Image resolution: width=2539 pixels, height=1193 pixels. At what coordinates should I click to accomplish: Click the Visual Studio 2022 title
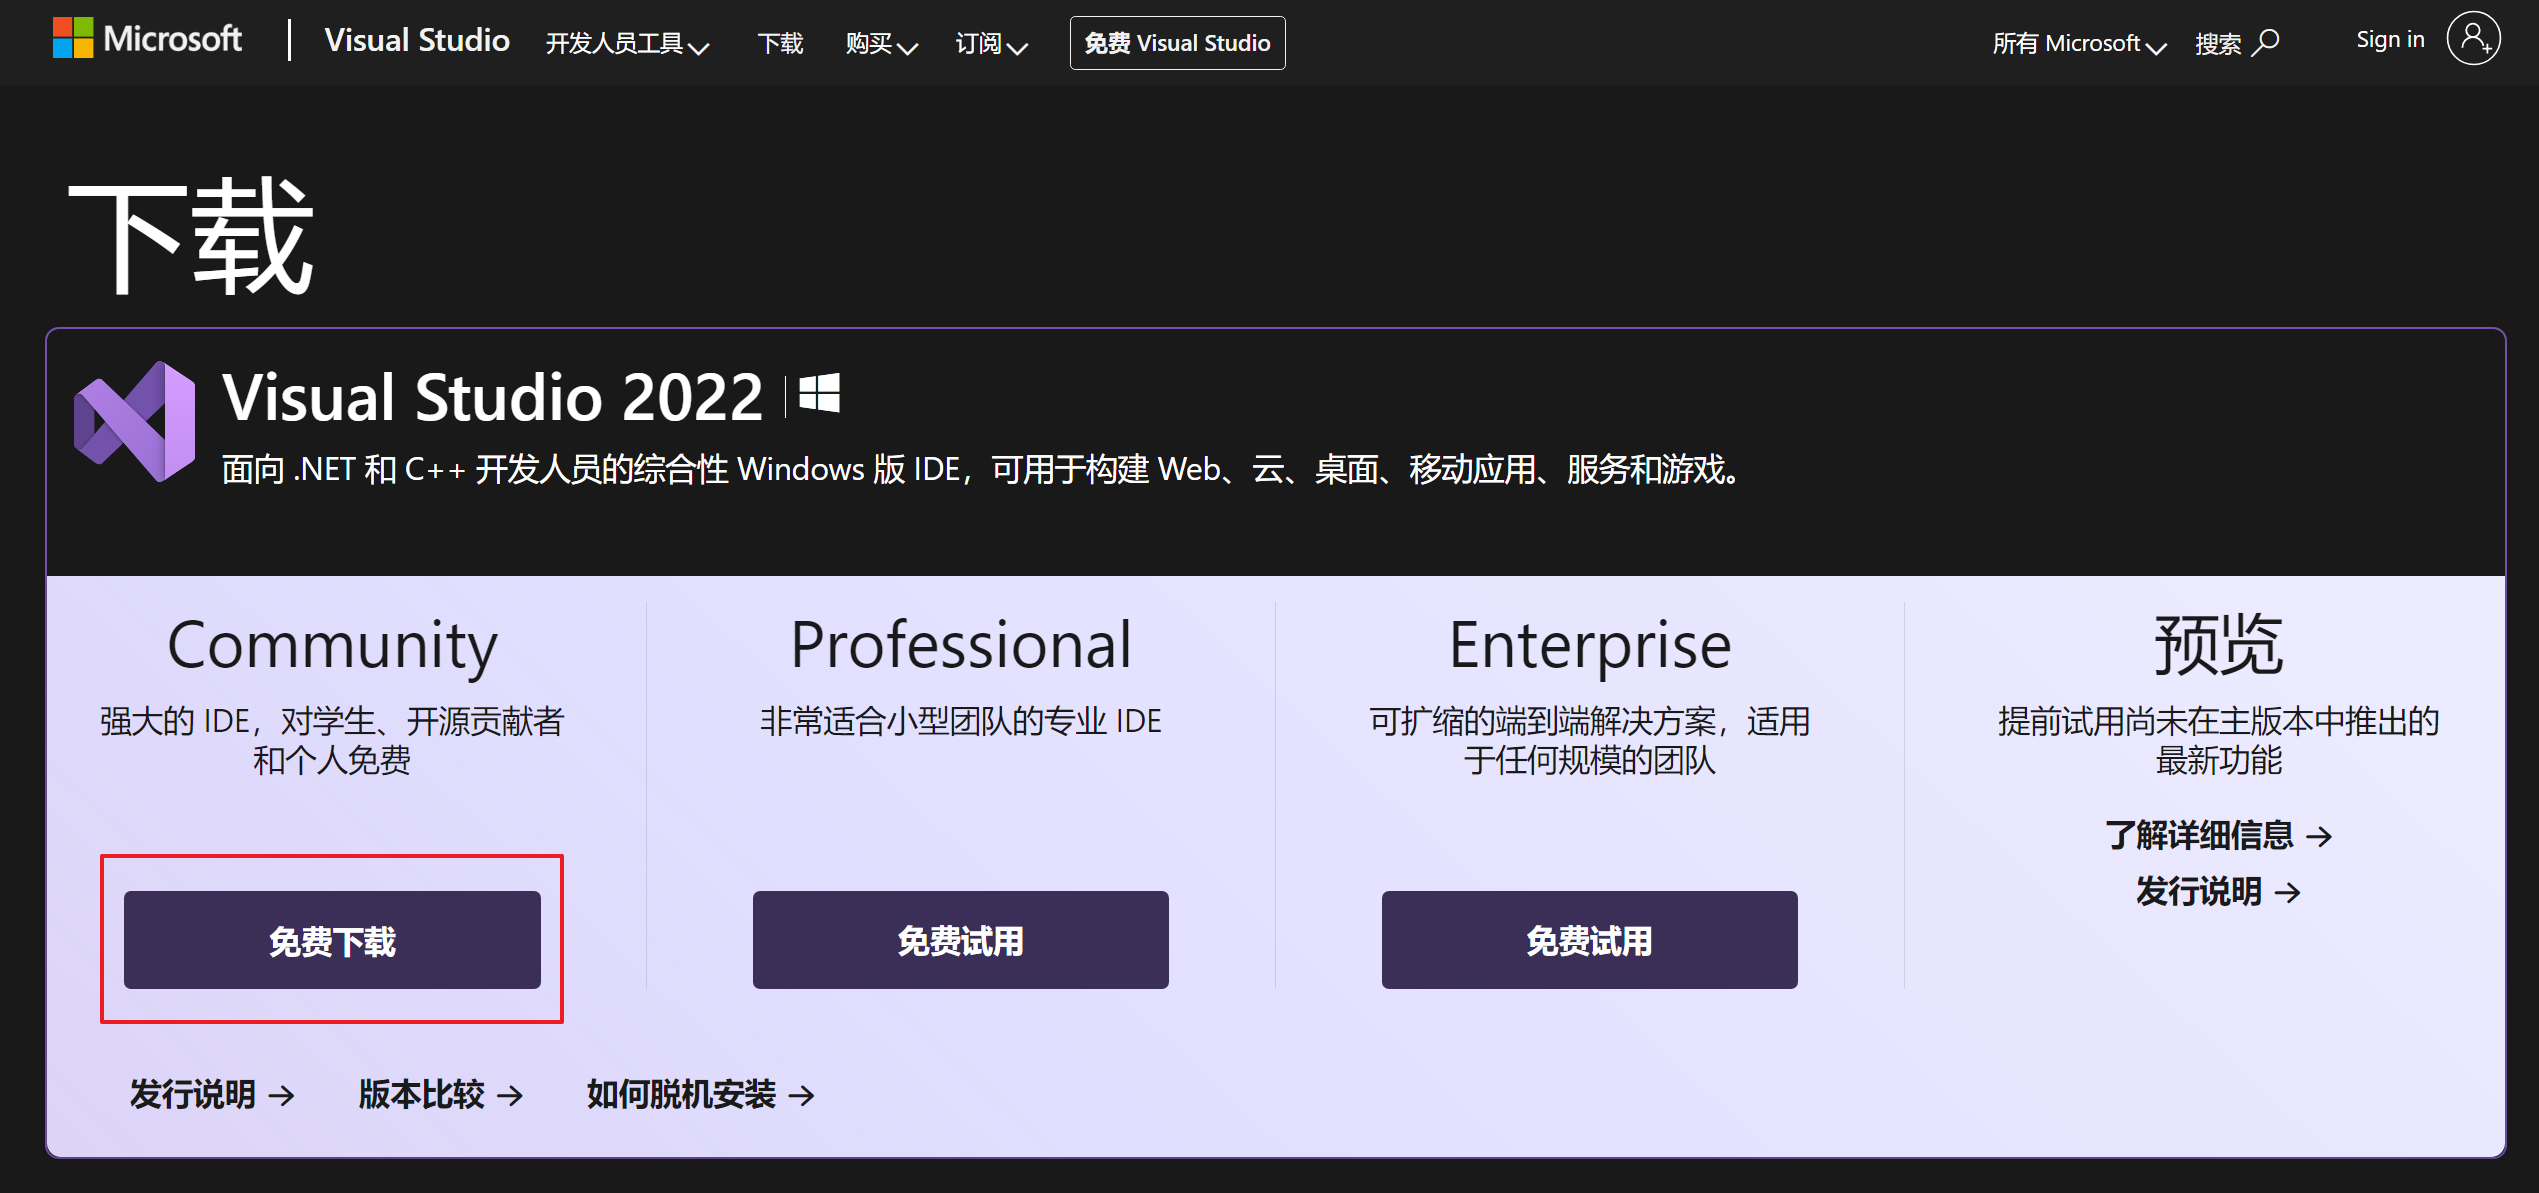coord(492,397)
